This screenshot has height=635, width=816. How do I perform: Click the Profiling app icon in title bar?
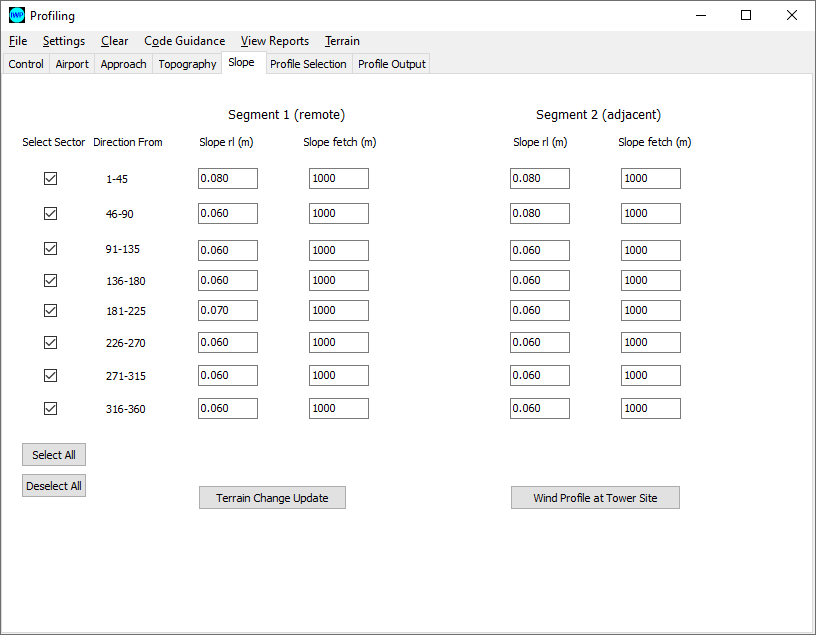pos(16,15)
